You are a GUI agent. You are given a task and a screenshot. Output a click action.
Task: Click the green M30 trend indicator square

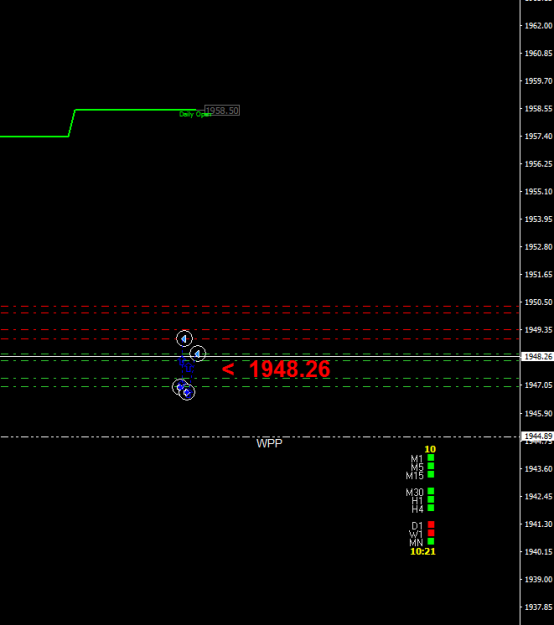(x=431, y=491)
